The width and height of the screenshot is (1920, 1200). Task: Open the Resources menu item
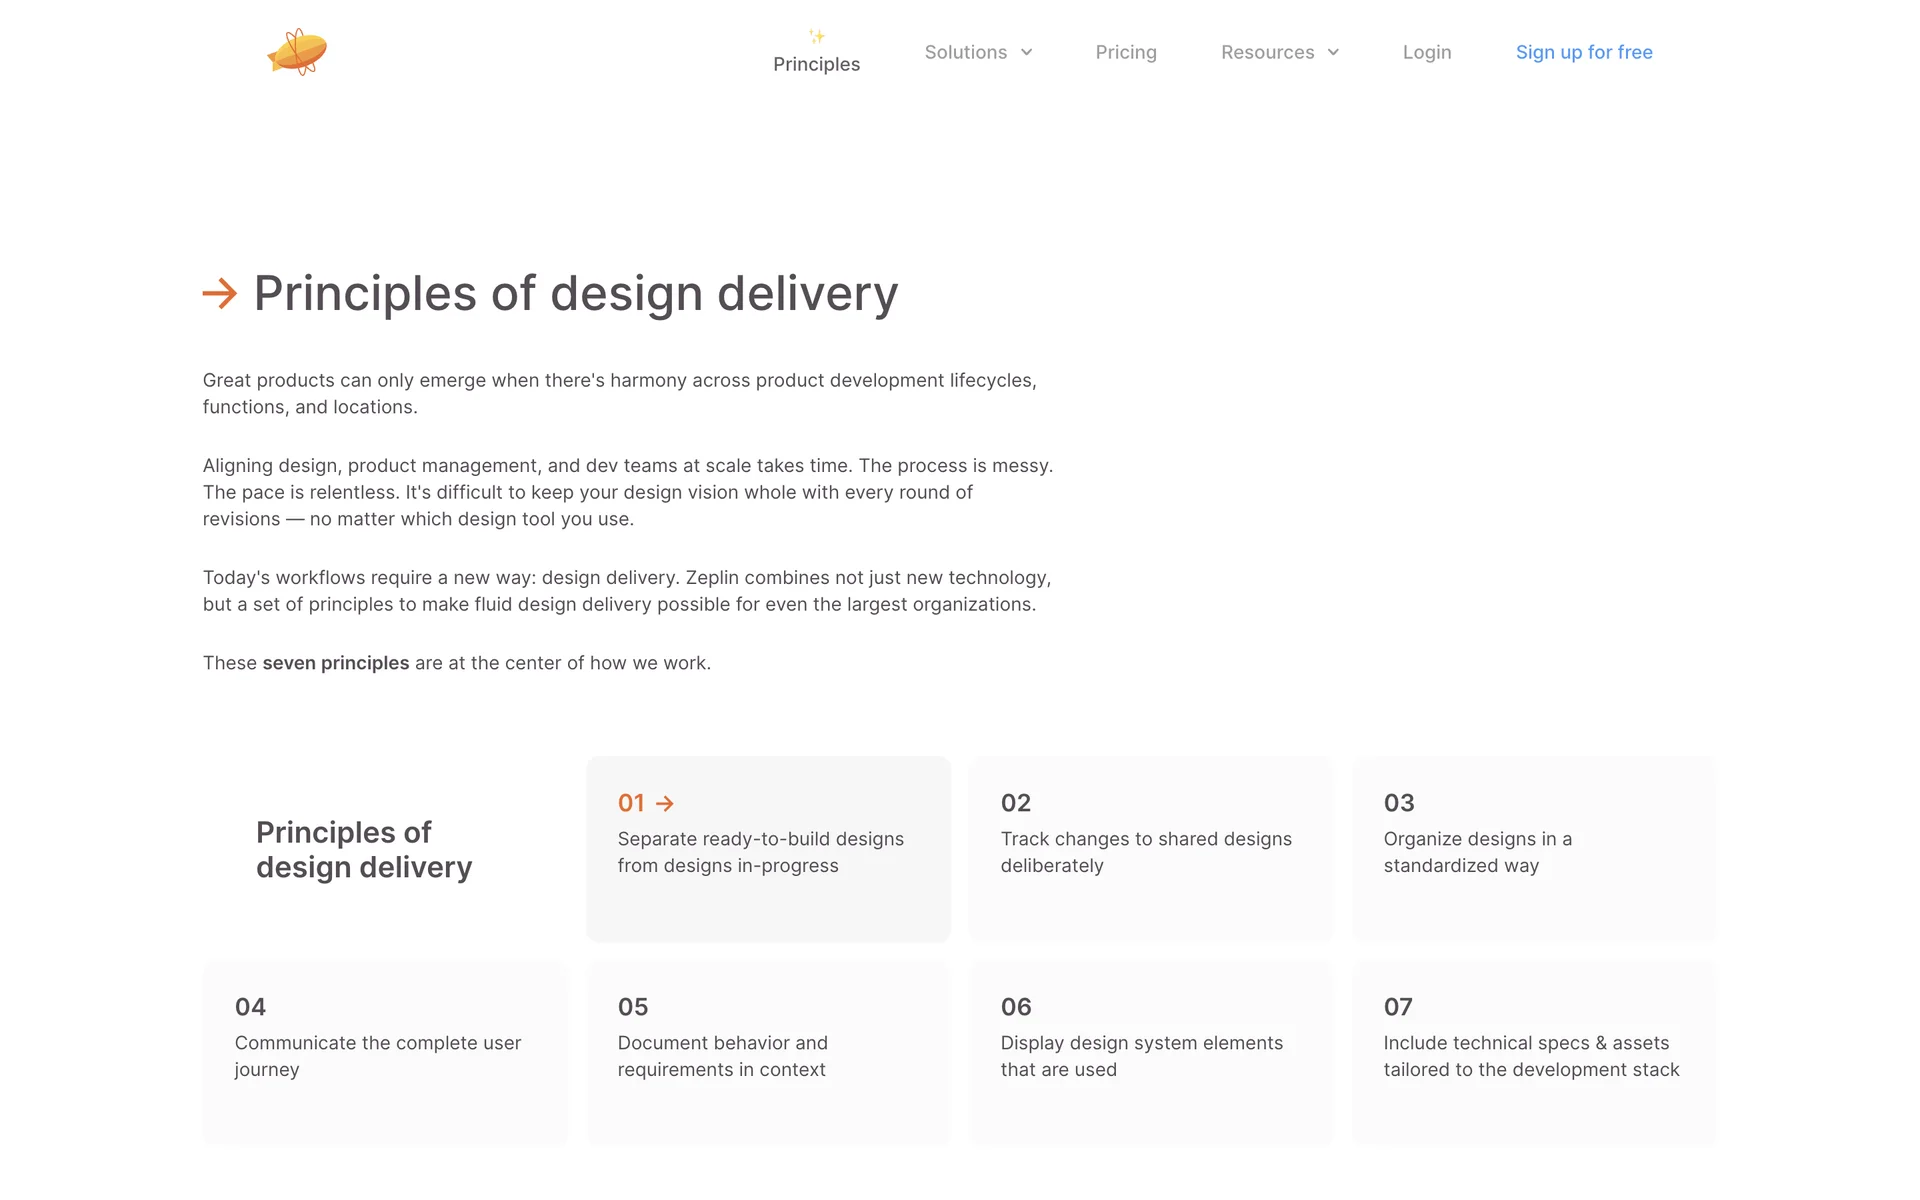click(x=1267, y=52)
